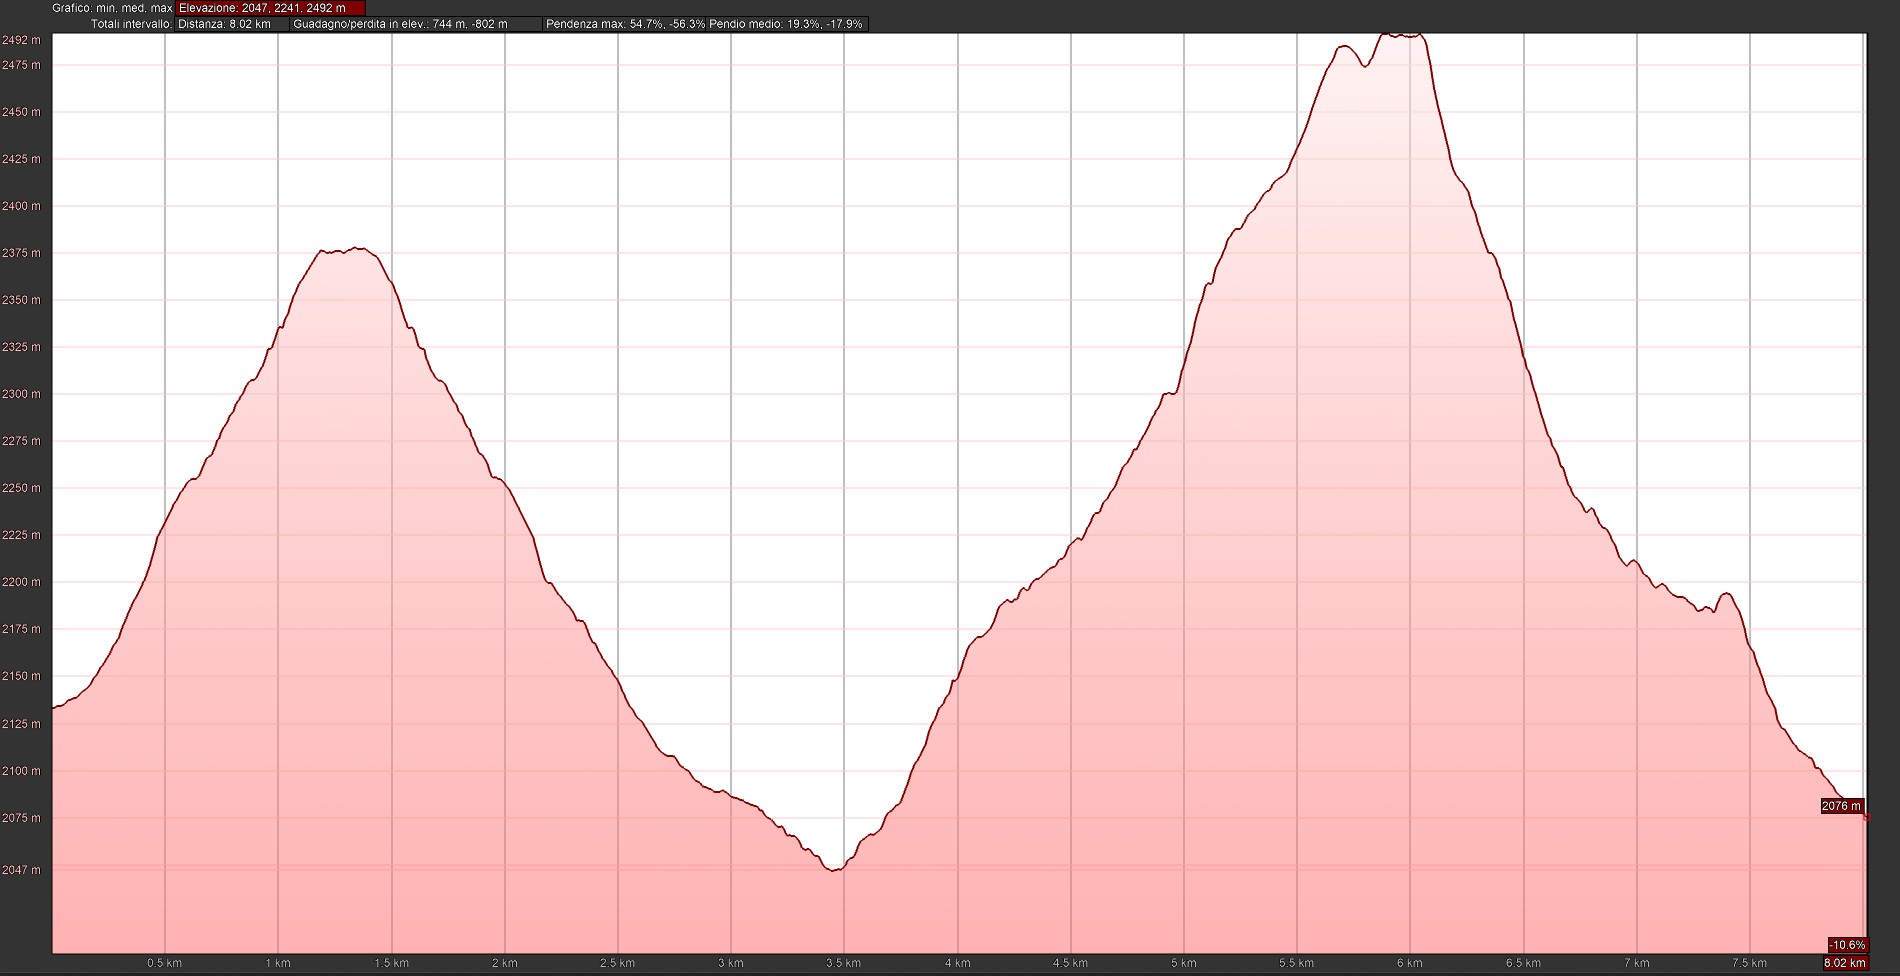Image resolution: width=1900 pixels, height=976 pixels.
Task: Click the Grafico: min, med, max label
Action: (113, 8)
